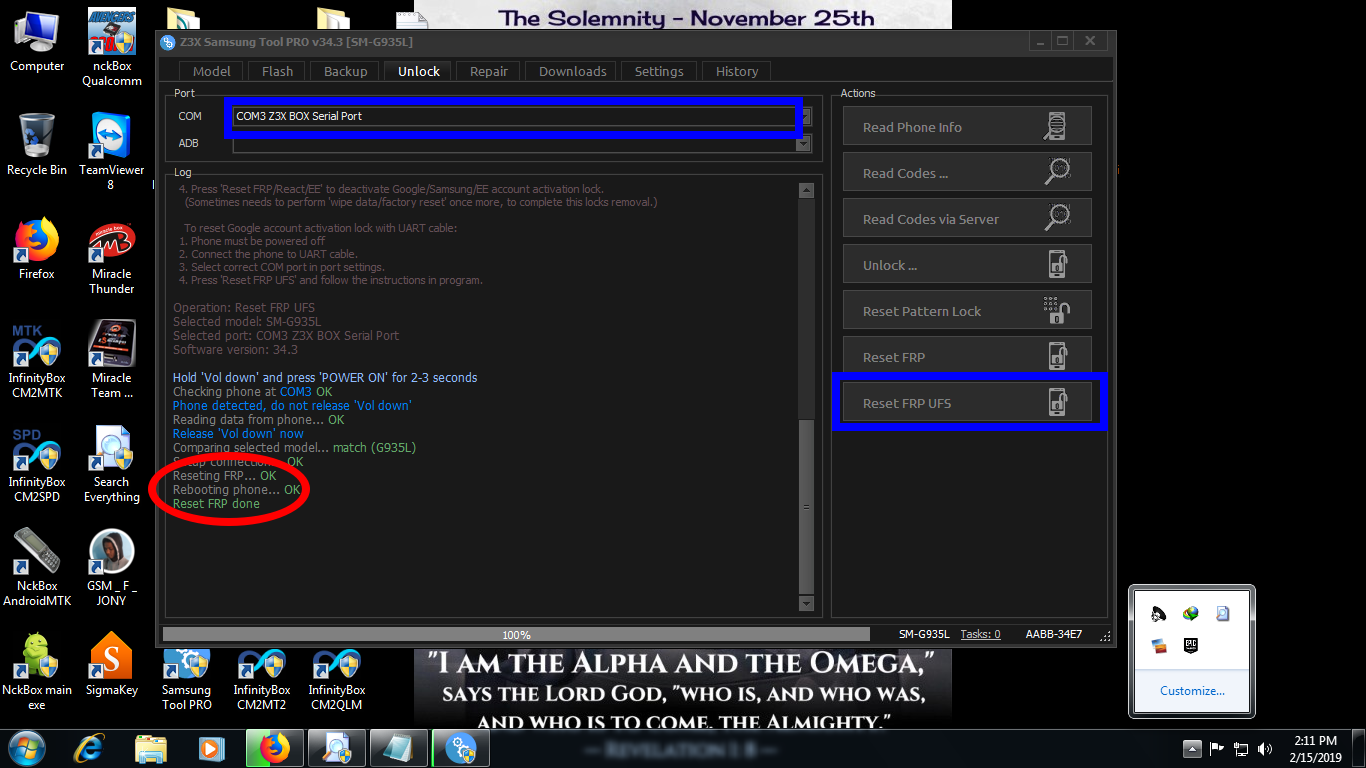Switch to Firefox on the taskbar
This screenshot has width=1366, height=768.
(274, 748)
